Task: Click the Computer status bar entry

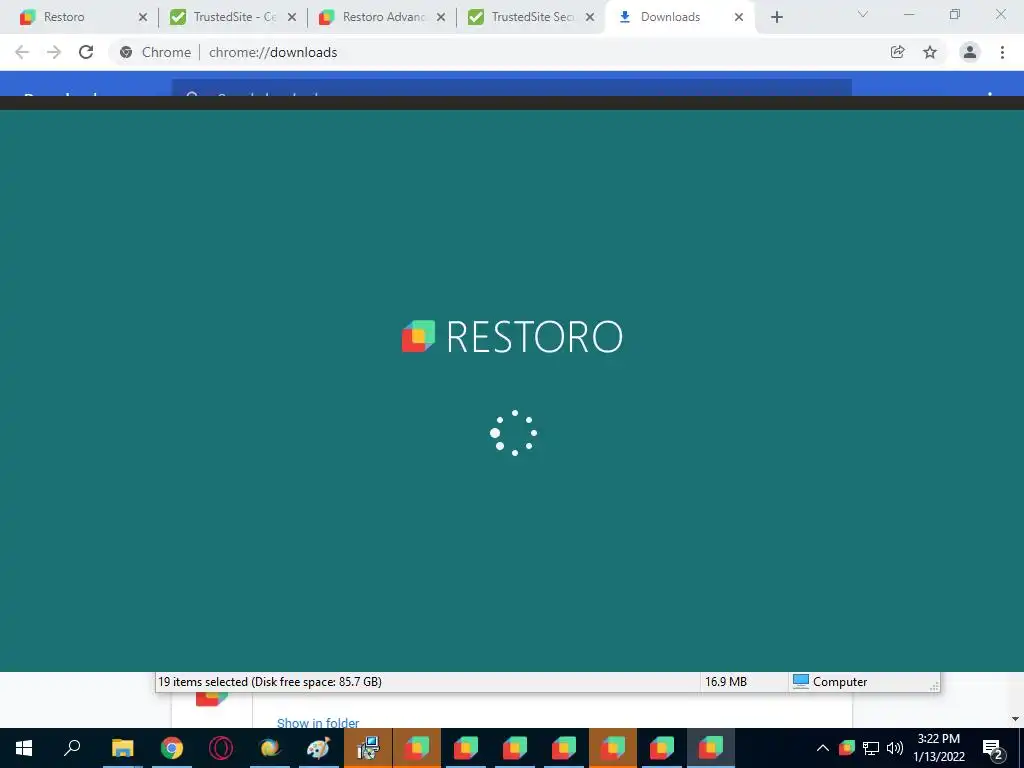Action: 830,682
